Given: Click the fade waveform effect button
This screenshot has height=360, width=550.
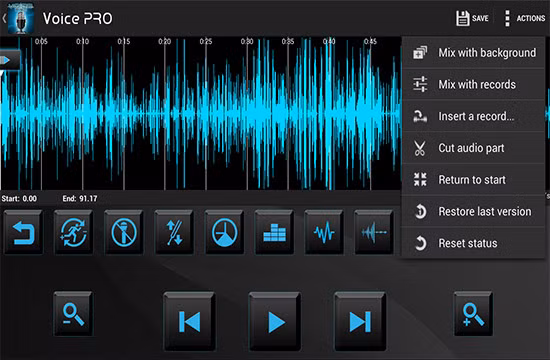Looking at the screenshot, I should (374, 232).
